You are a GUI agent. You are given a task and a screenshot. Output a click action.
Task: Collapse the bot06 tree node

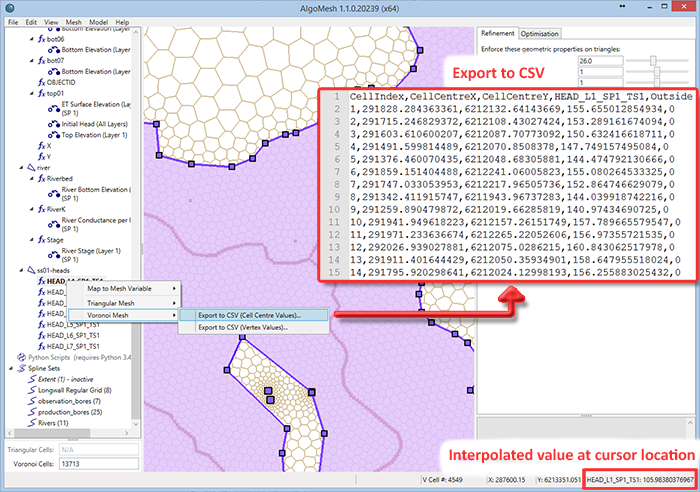pos(32,39)
